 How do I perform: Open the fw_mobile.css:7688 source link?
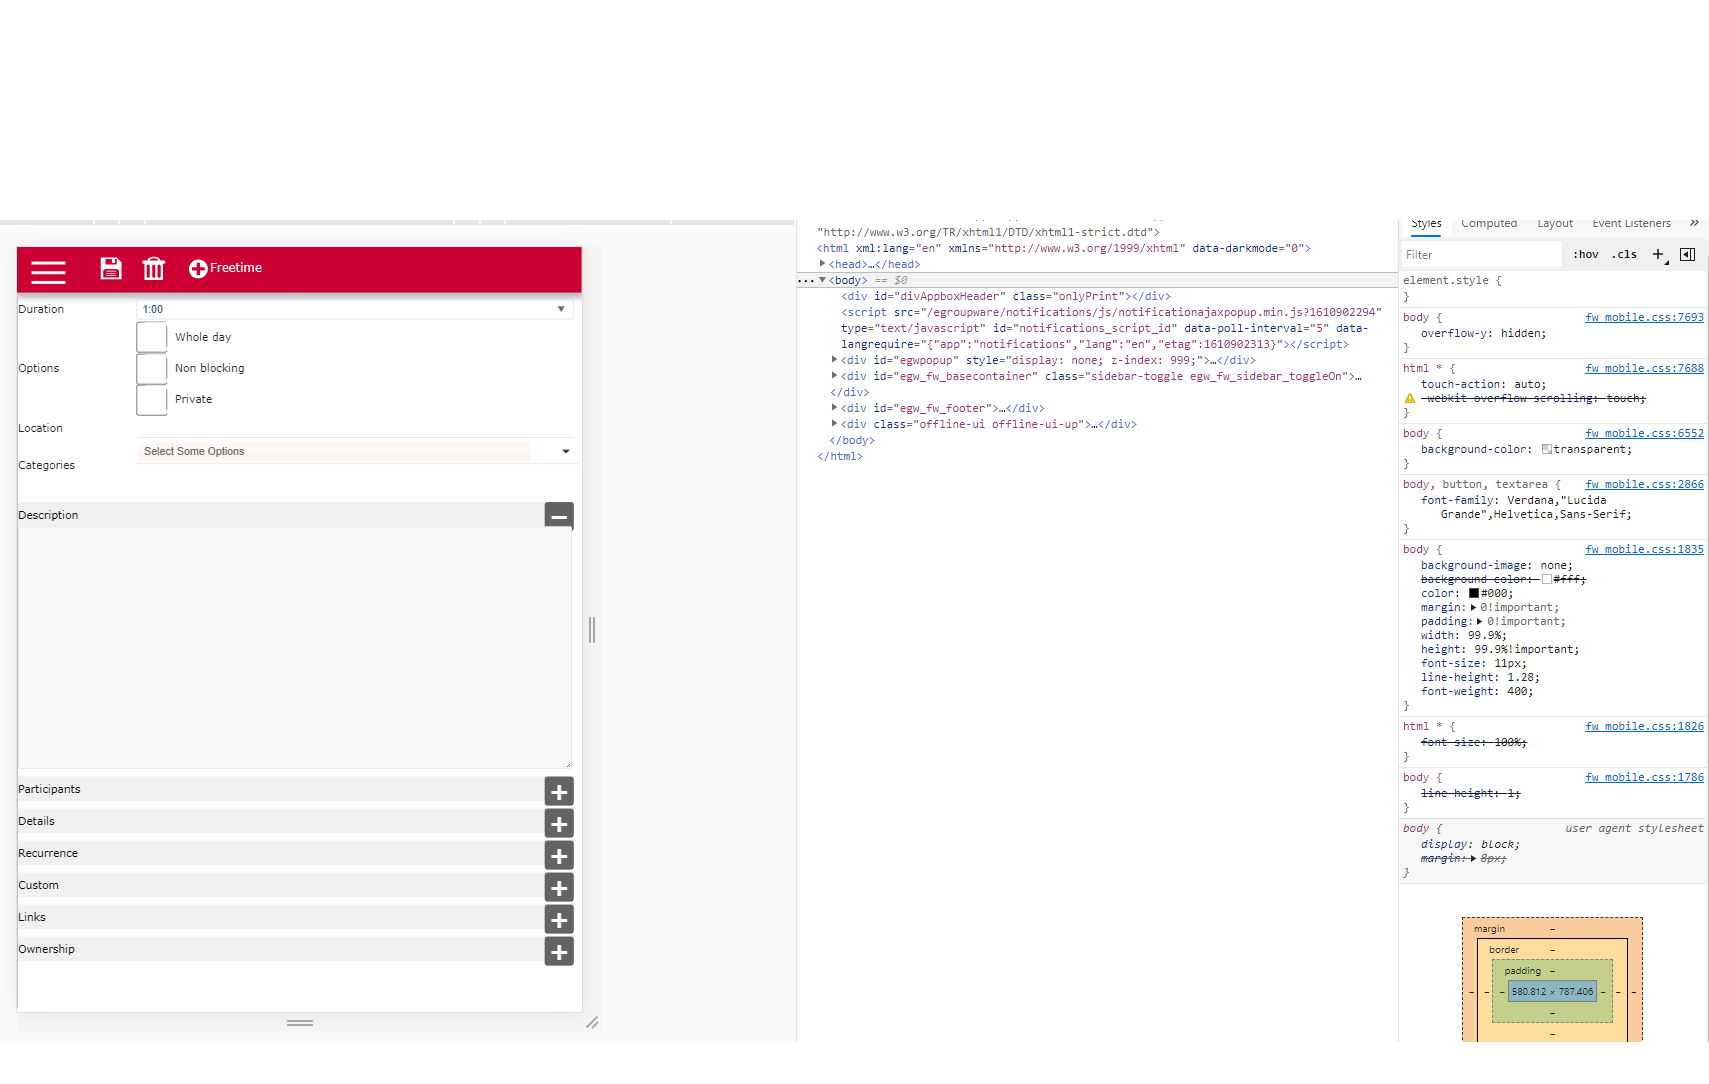(1644, 369)
